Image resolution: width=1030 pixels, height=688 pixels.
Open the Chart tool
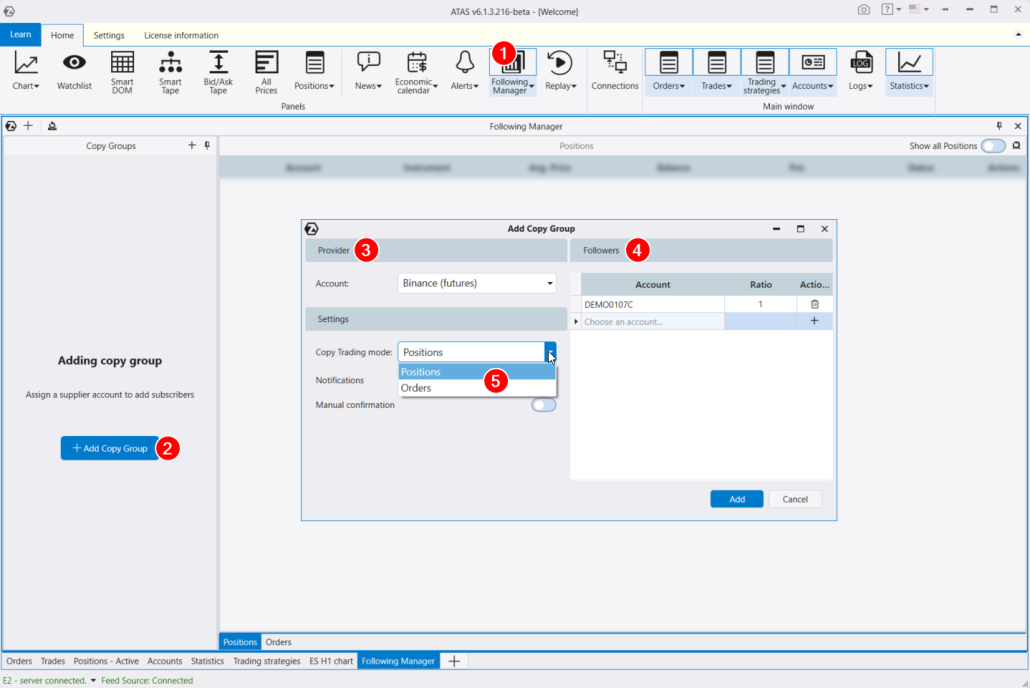point(24,68)
